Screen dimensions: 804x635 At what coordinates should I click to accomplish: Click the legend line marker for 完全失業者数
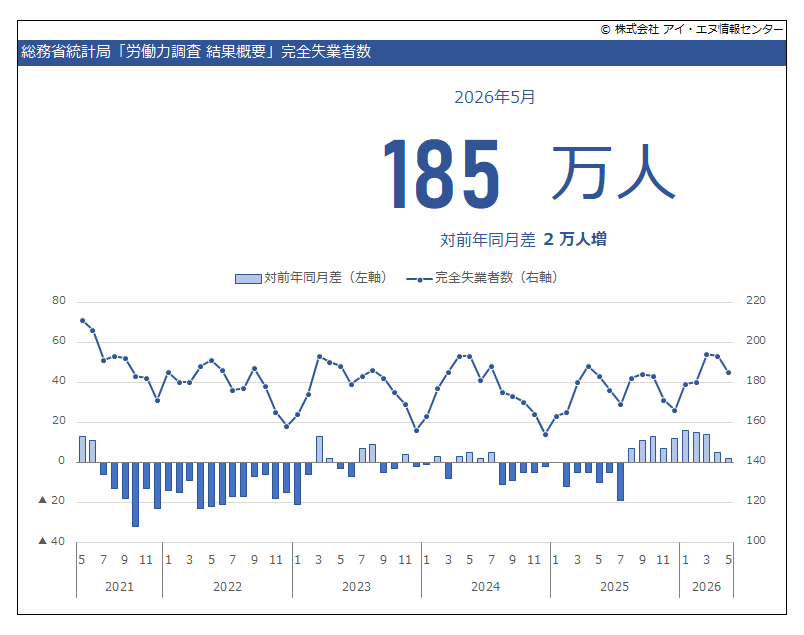[x=419, y=280]
